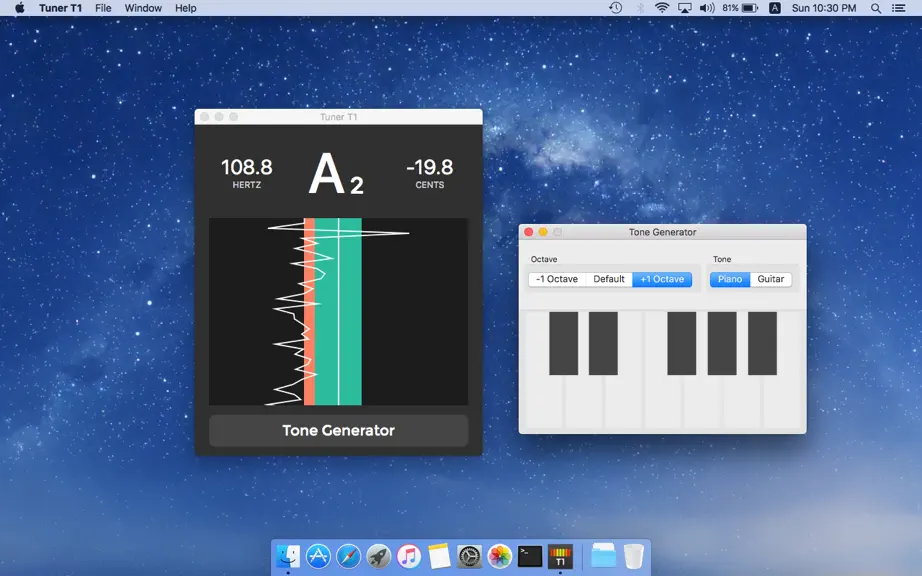
Task: Play the A-sharp black piano key
Action: pos(762,343)
